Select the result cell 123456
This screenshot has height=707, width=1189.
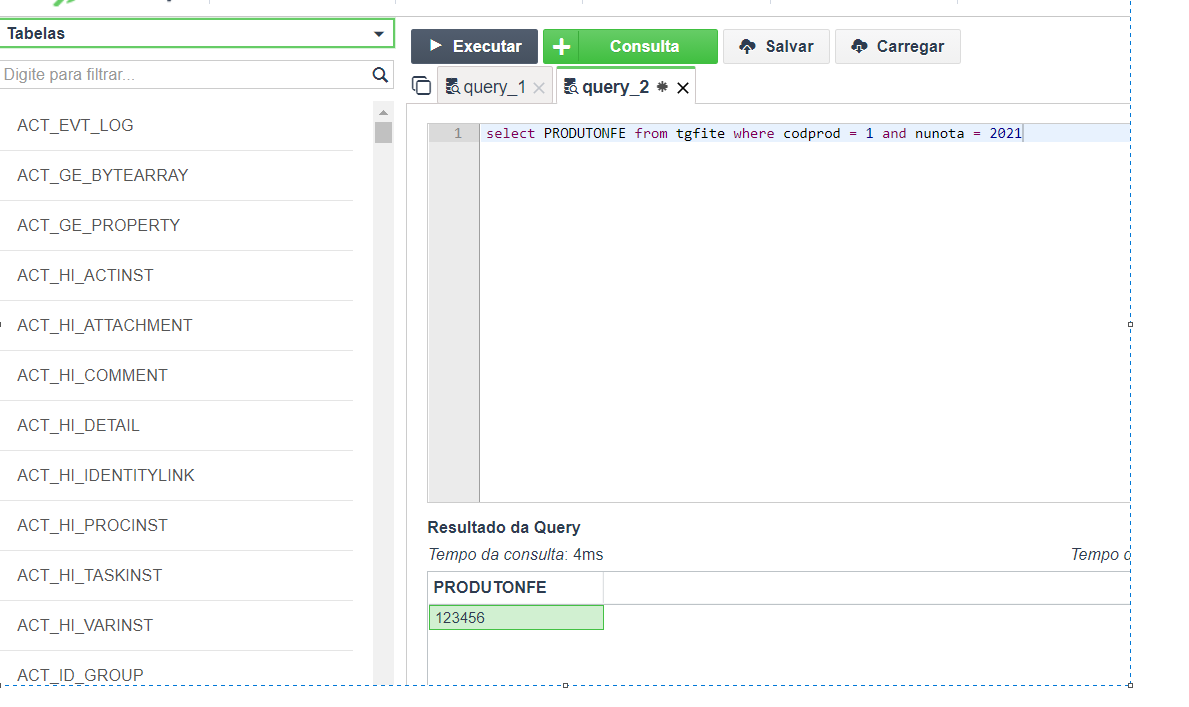515,618
